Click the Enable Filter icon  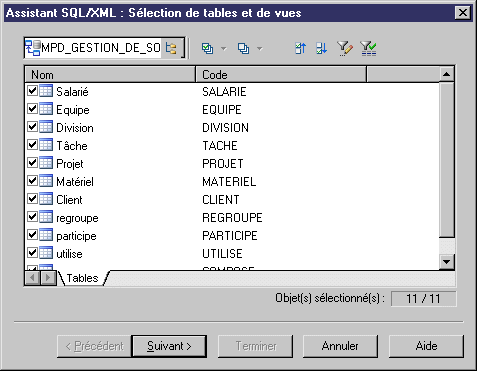tap(368, 49)
